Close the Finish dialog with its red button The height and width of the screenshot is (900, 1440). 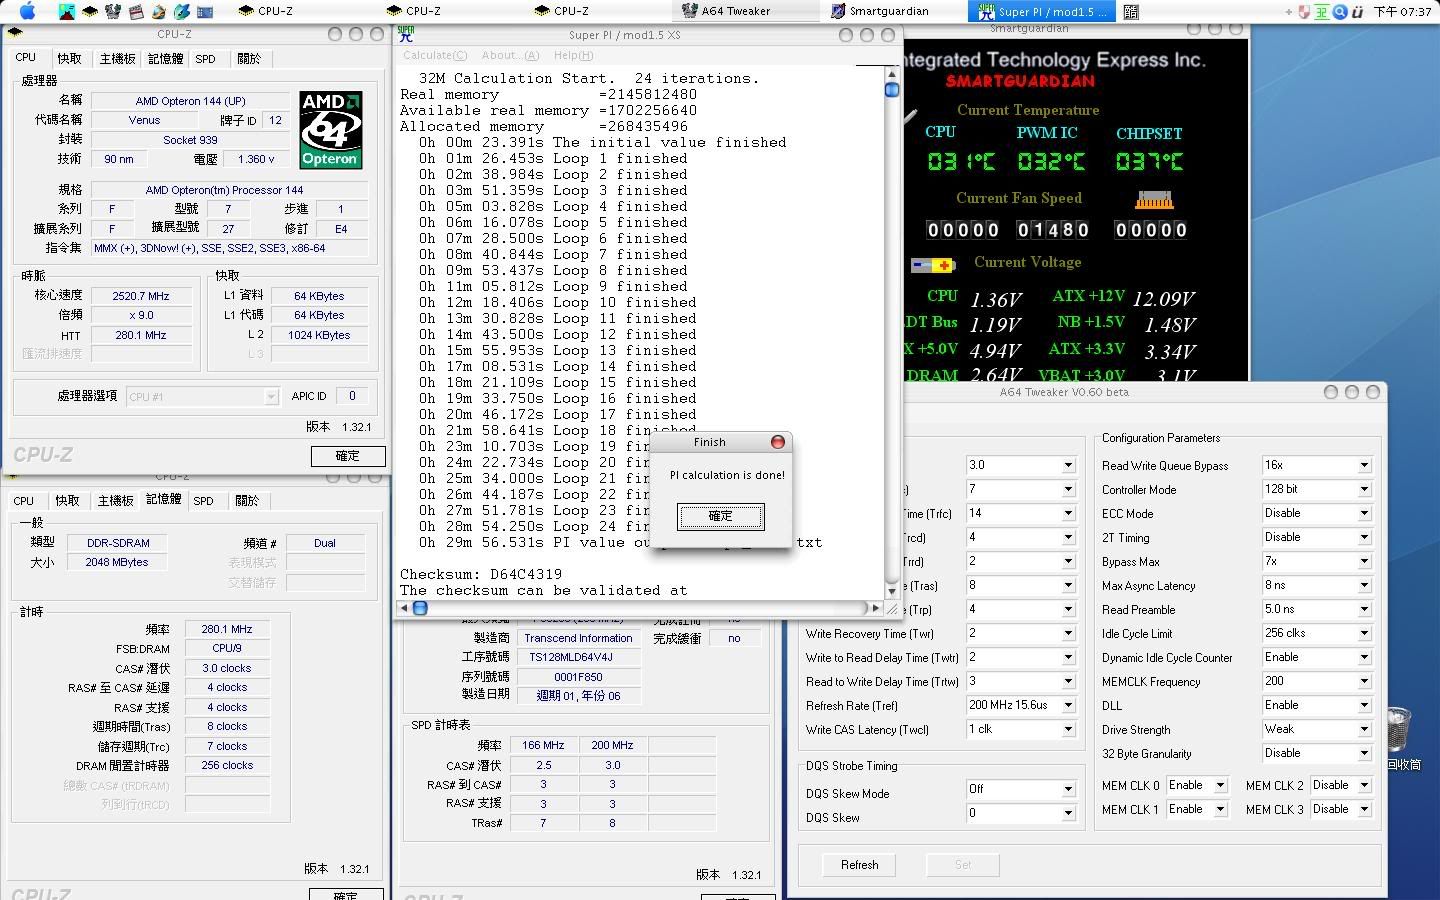point(778,442)
